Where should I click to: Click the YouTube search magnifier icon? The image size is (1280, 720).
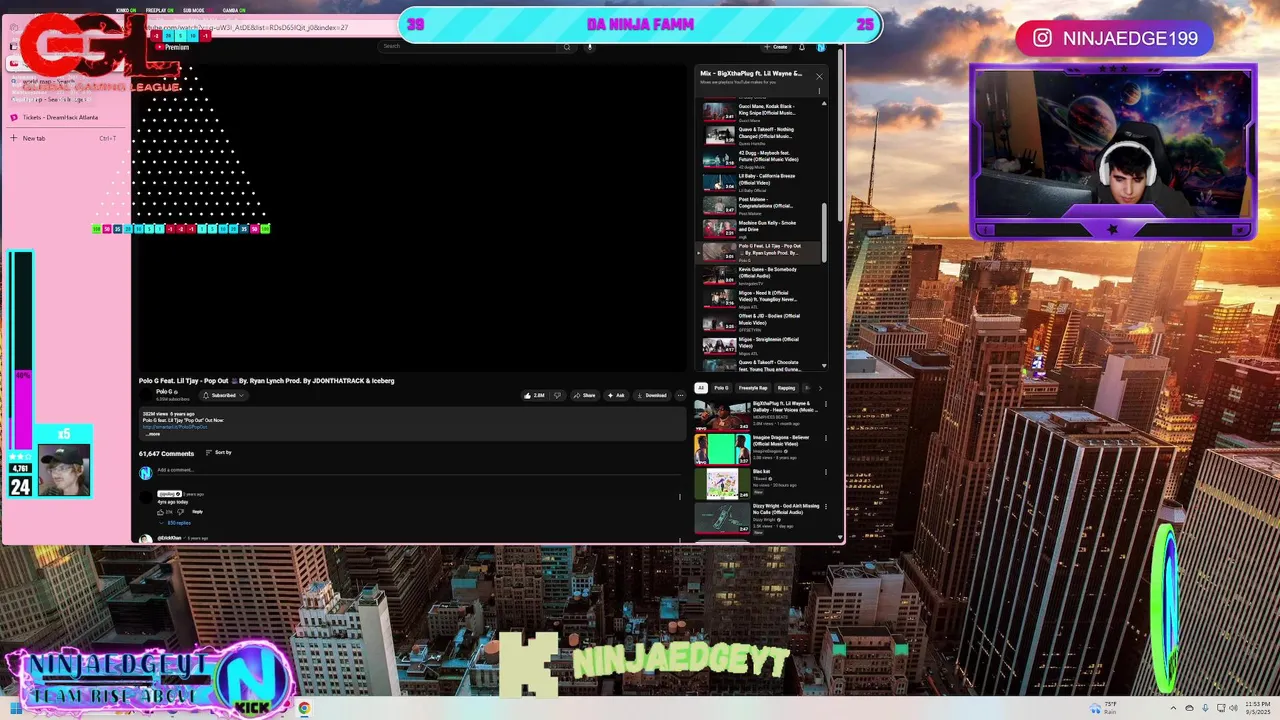(x=567, y=46)
